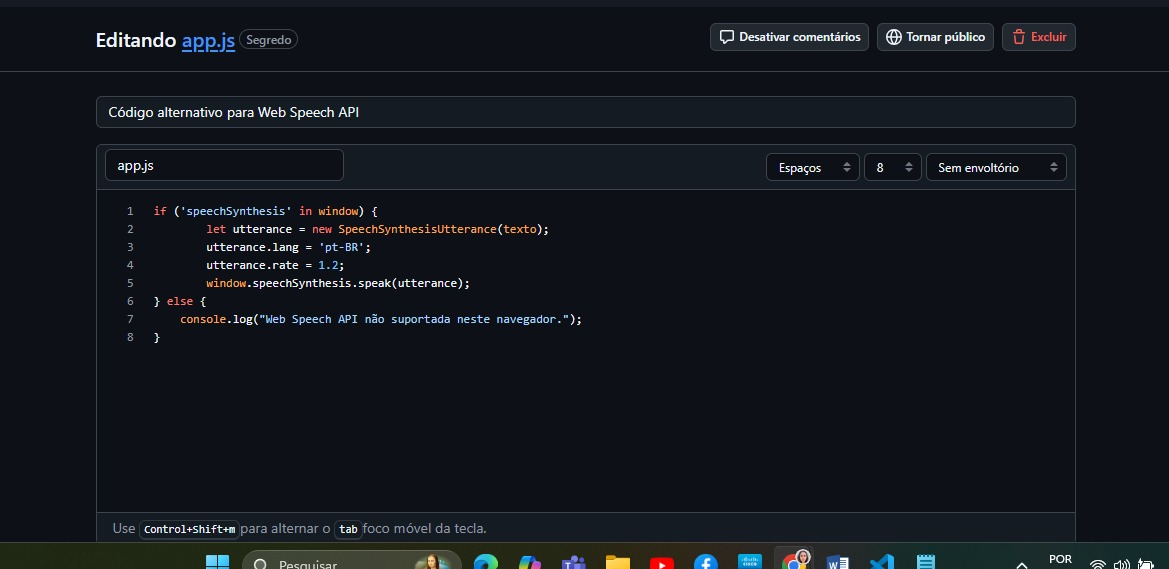The width and height of the screenshot is (1169, 569).
Task: Open YouTube app from taskbar
Action: click(x=661, y=562)
